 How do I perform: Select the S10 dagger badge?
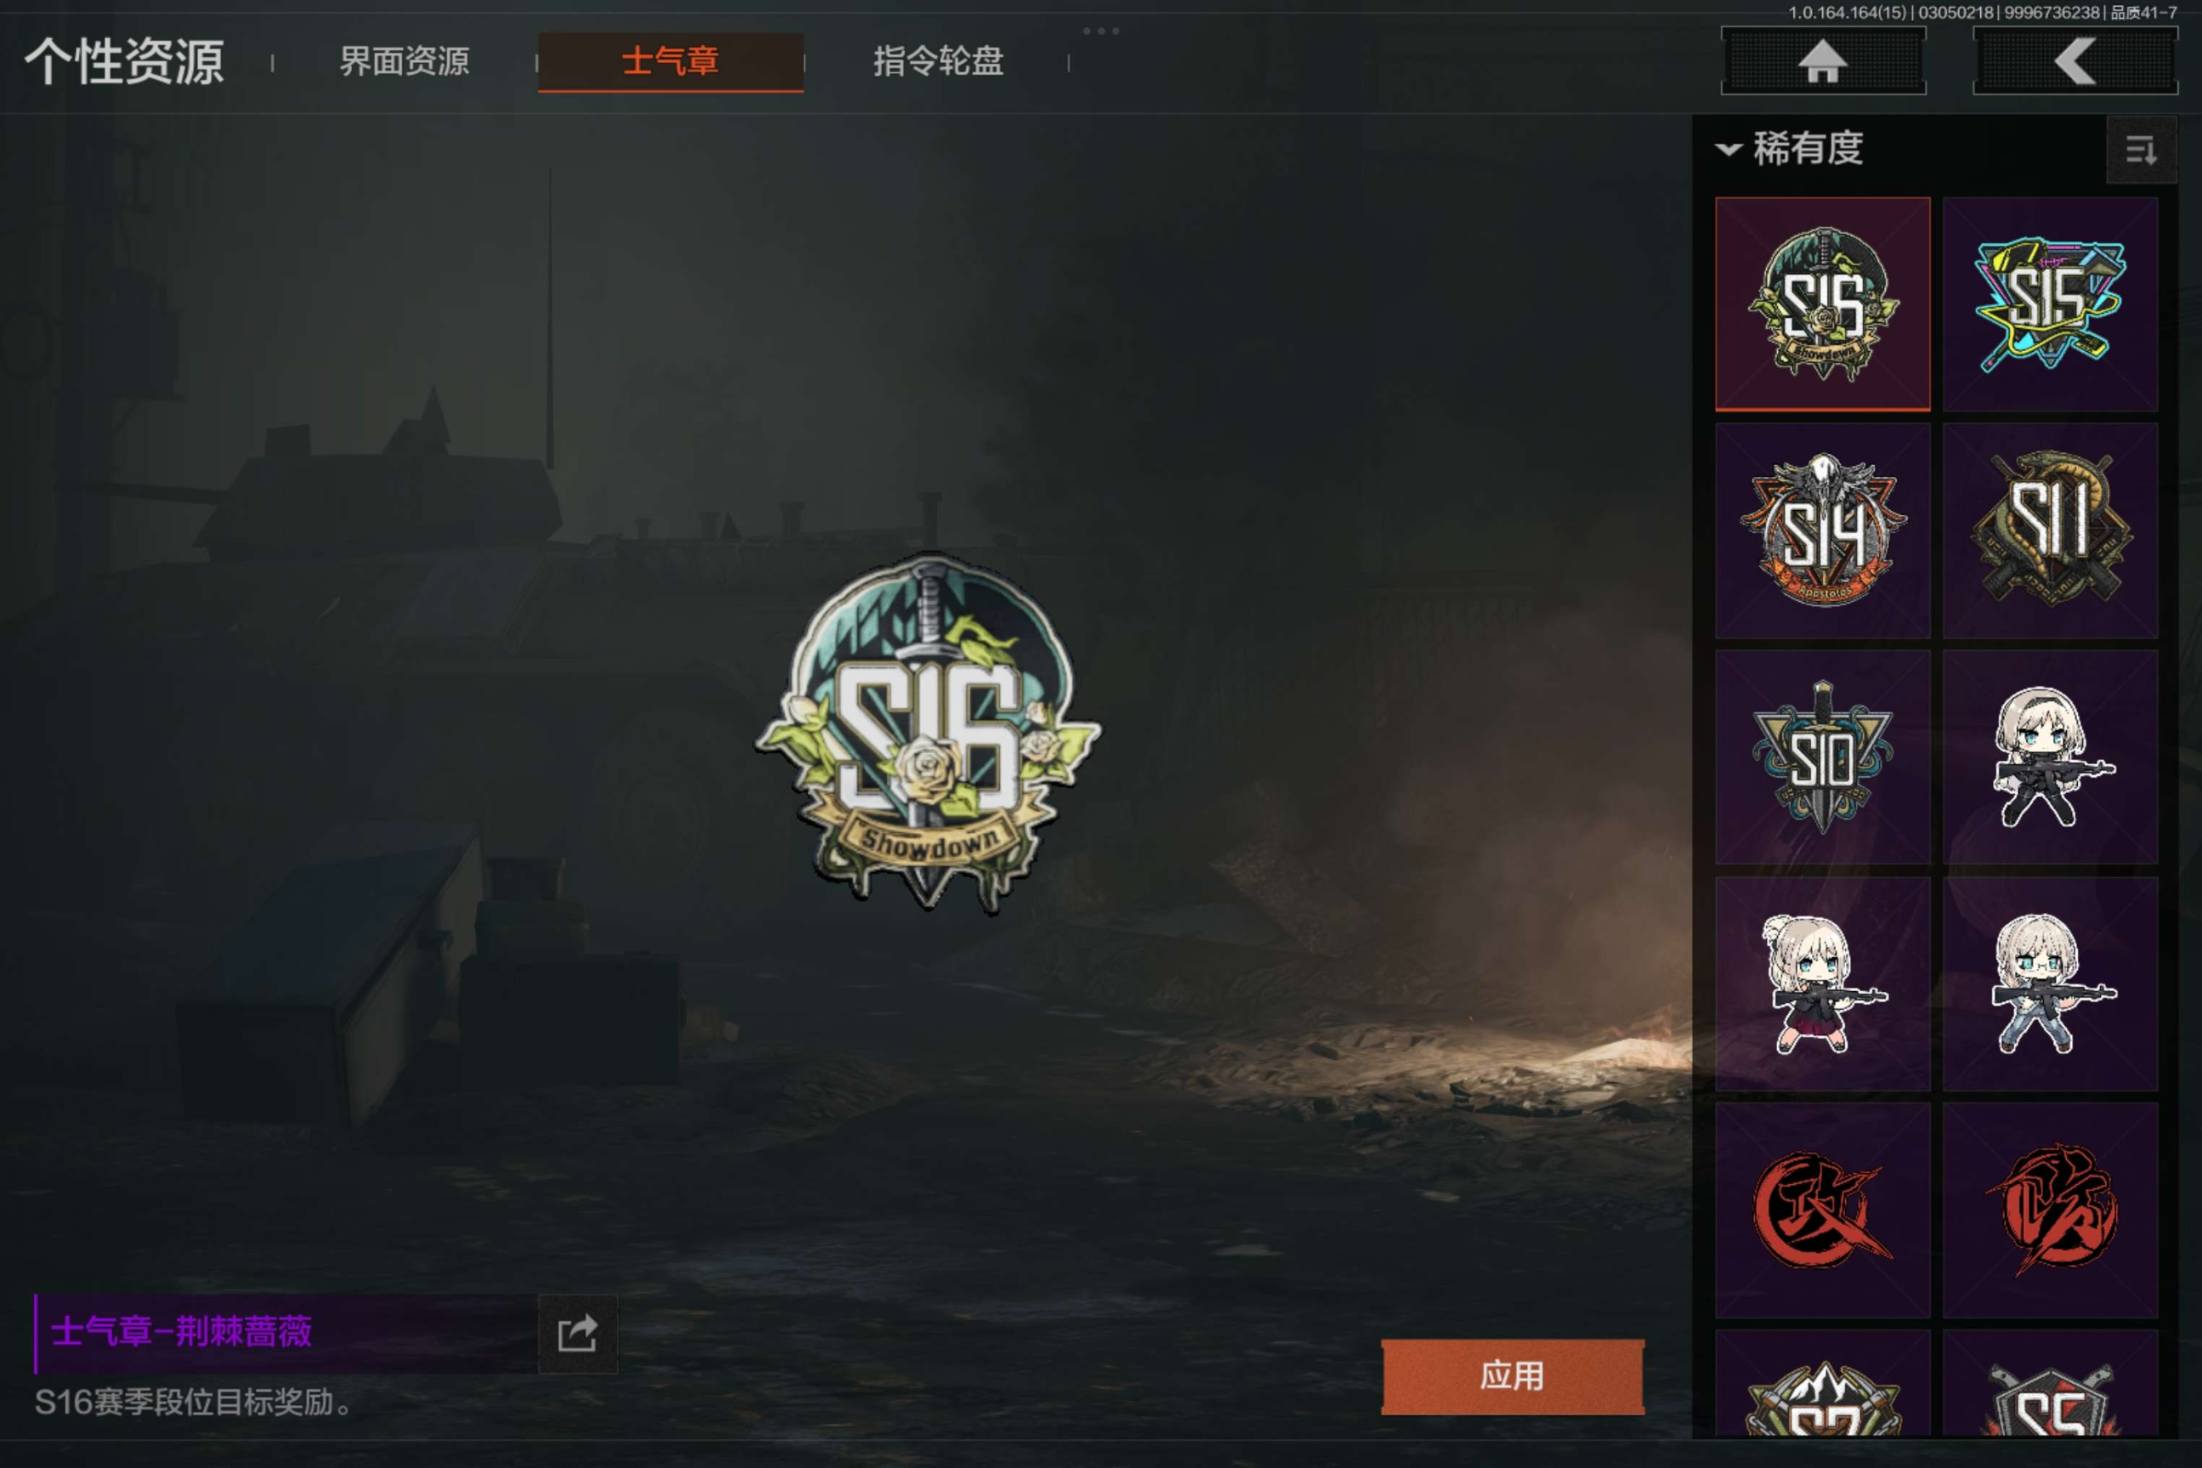point(1823,758)
